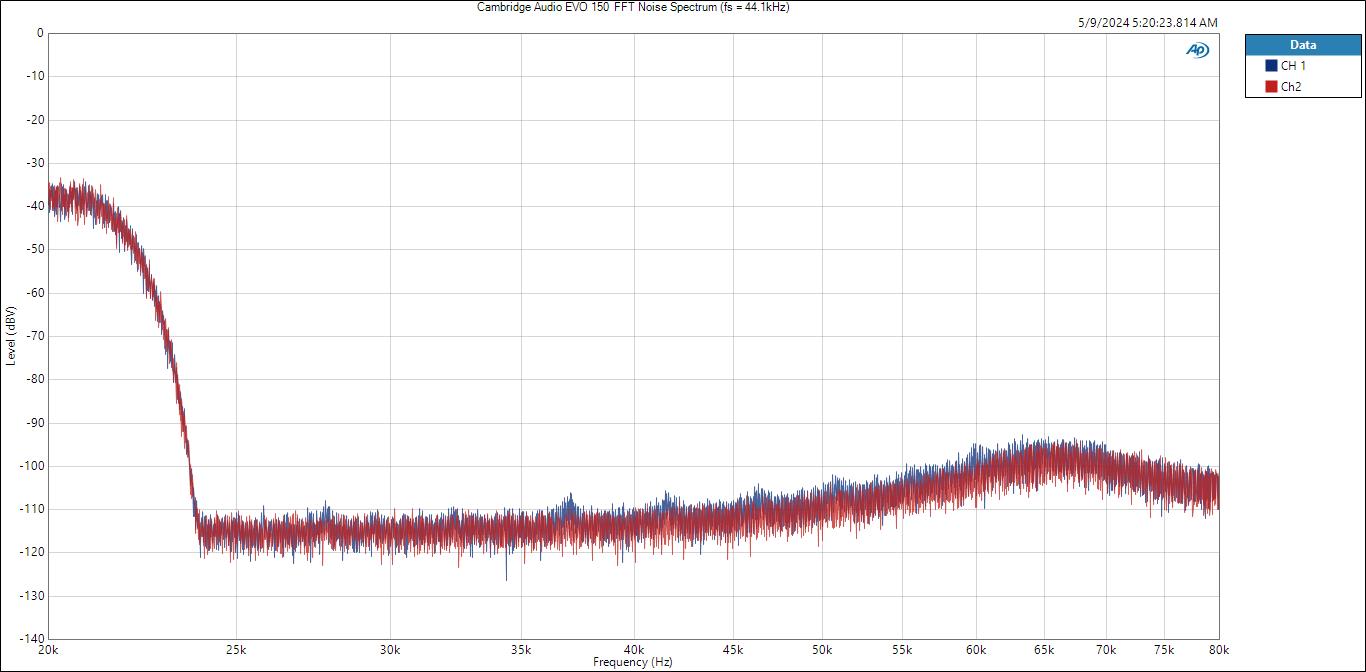
Task: Click the 25k frequency tick label
Action: tap(237, 649)
